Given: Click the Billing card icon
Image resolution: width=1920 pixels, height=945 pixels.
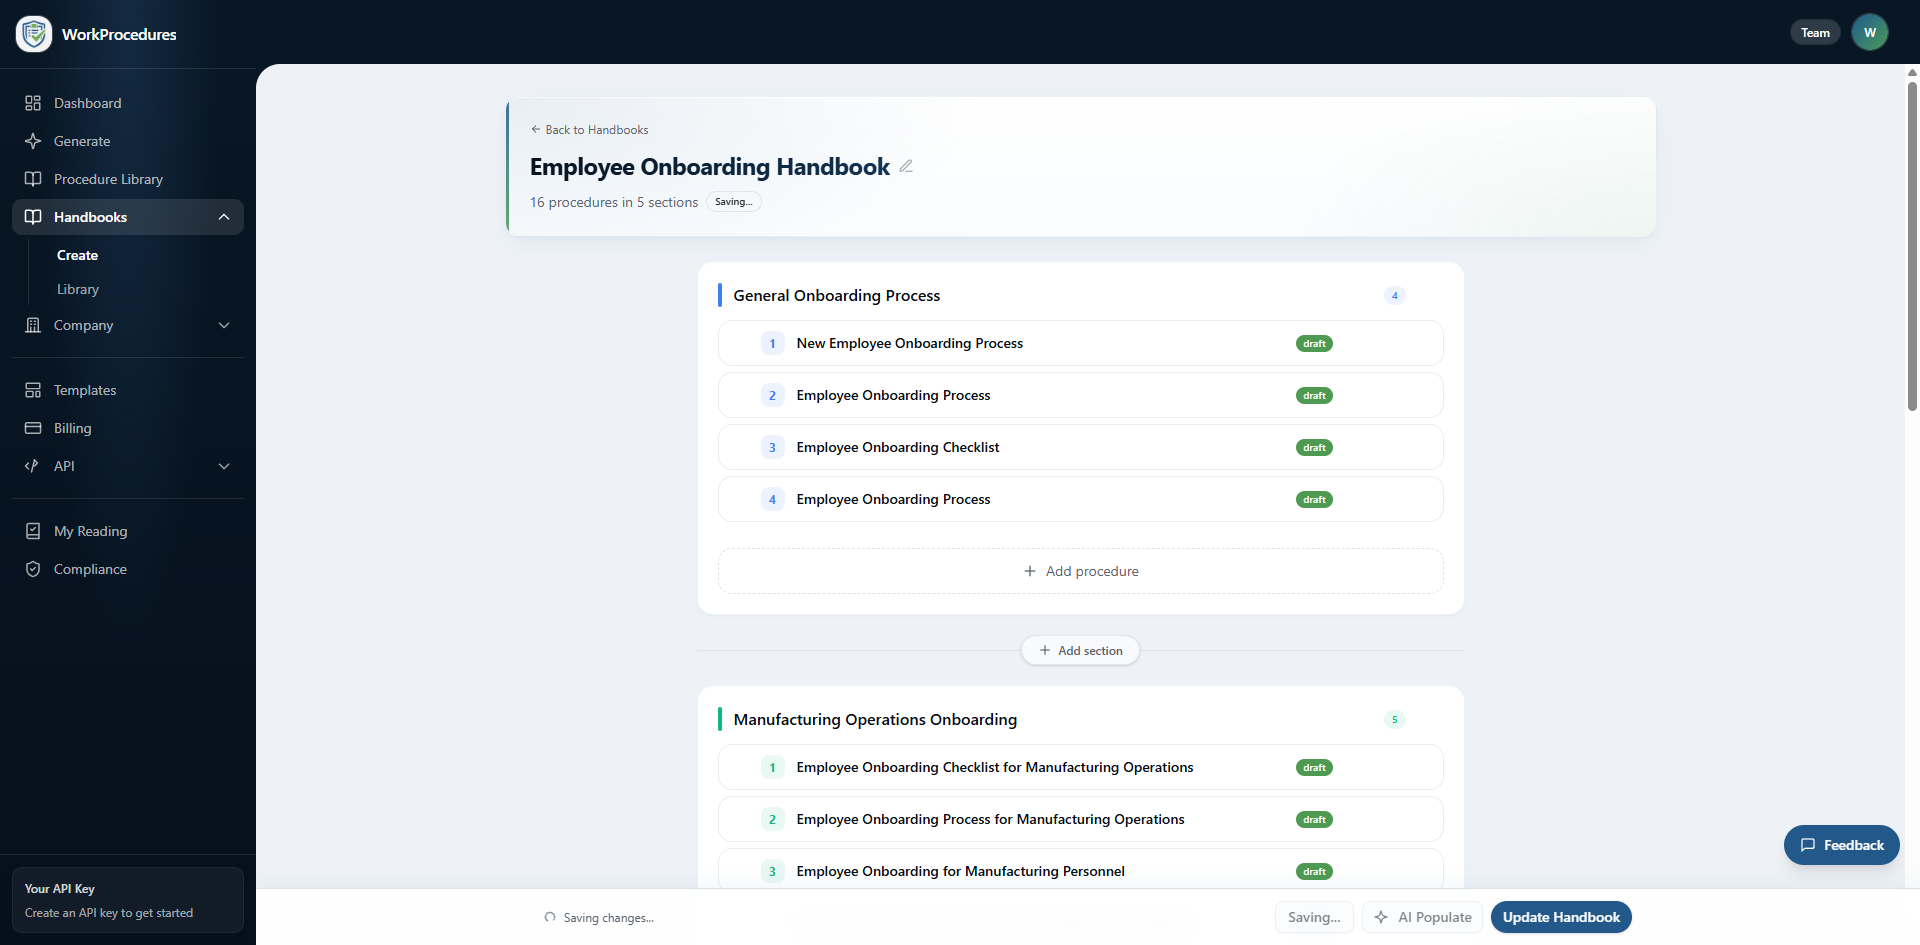Looking at the screenshot, I should pos(33,428).
